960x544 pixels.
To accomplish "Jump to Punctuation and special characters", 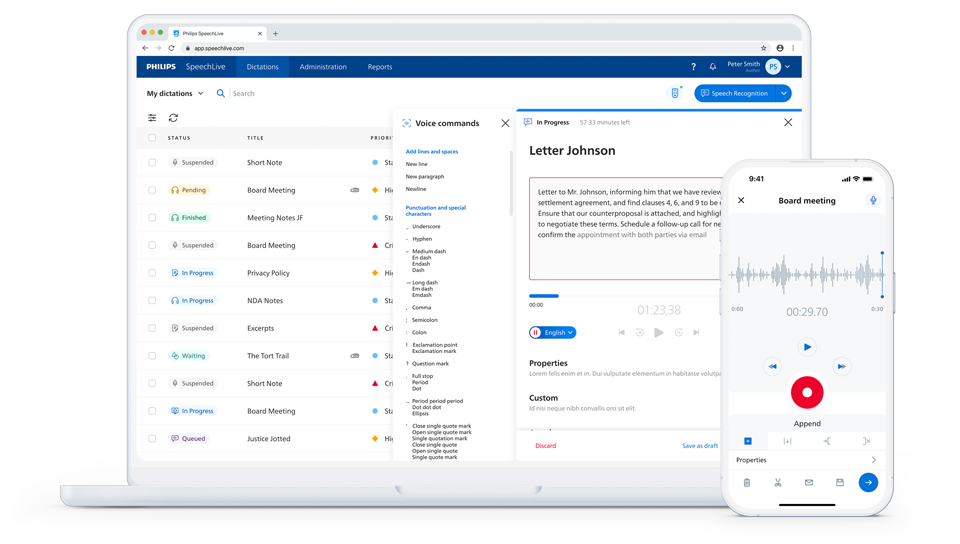I will (x=435, y=211).
